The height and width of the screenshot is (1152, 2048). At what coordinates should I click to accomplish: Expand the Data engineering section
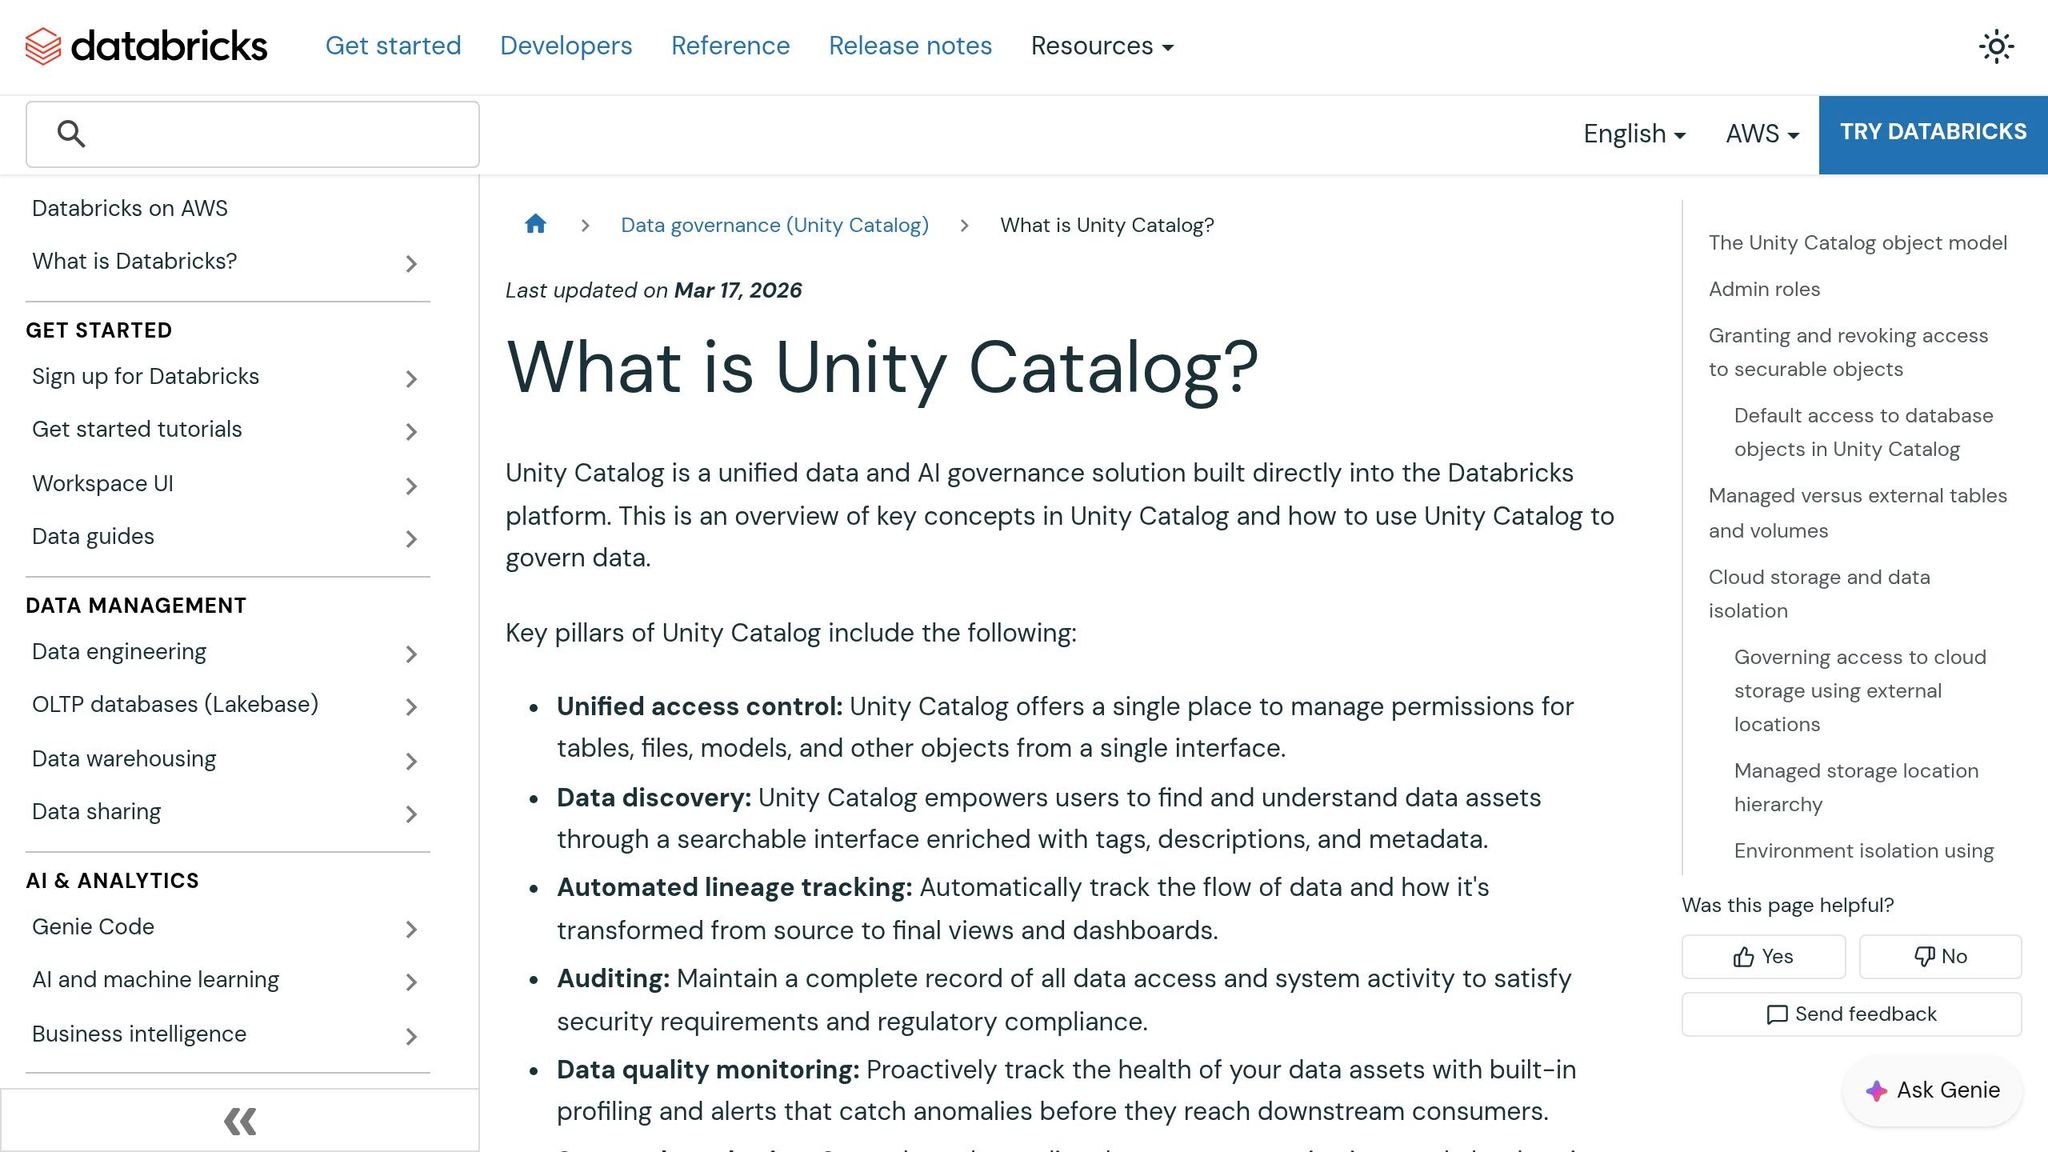click(x=410, y=654)
